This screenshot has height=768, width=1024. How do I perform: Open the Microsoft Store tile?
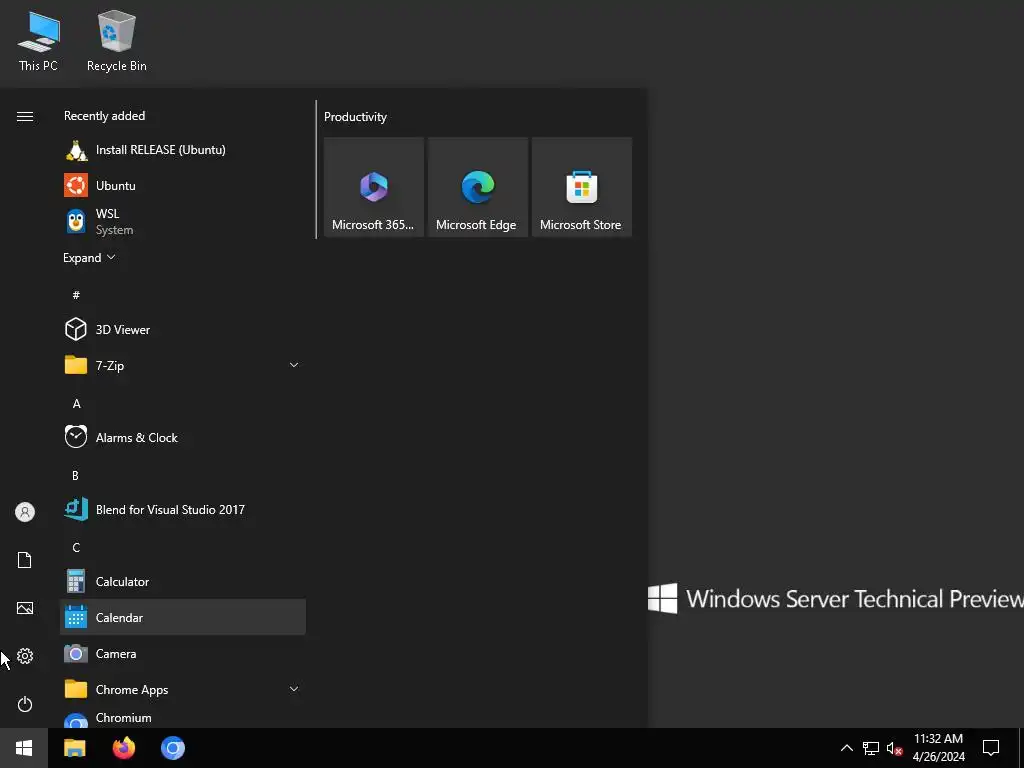pyautogui.click(x=581, y=187)
